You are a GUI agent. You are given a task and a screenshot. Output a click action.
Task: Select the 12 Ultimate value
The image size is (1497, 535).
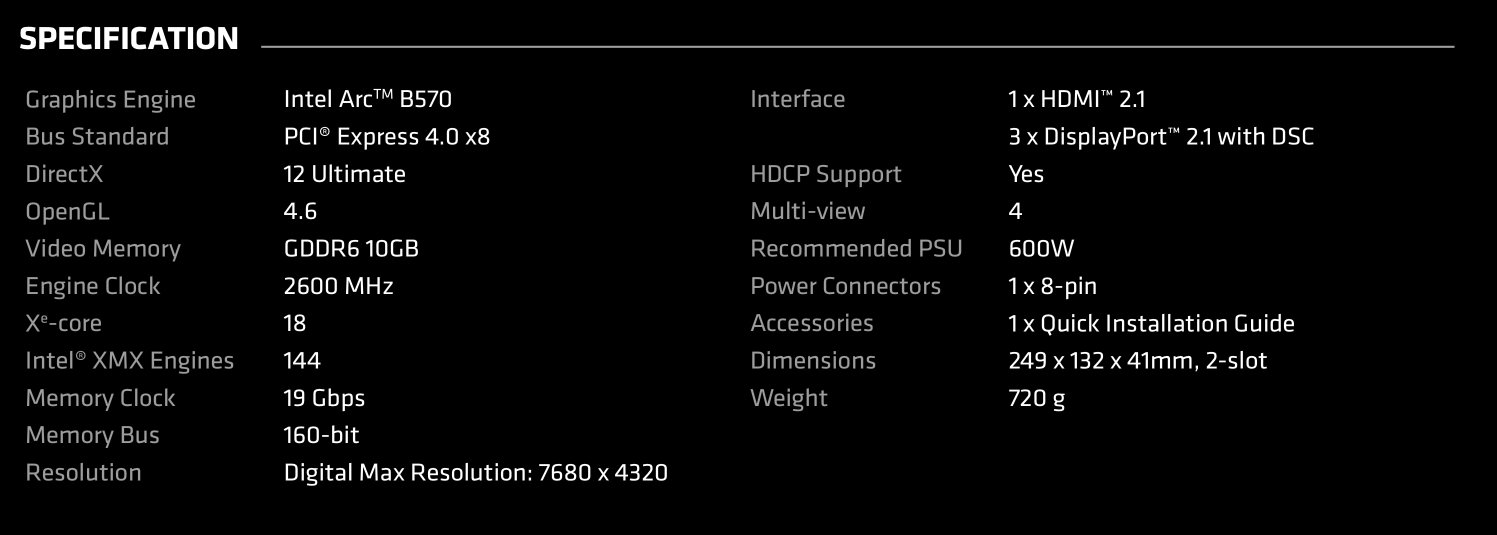tap(345, 174)
